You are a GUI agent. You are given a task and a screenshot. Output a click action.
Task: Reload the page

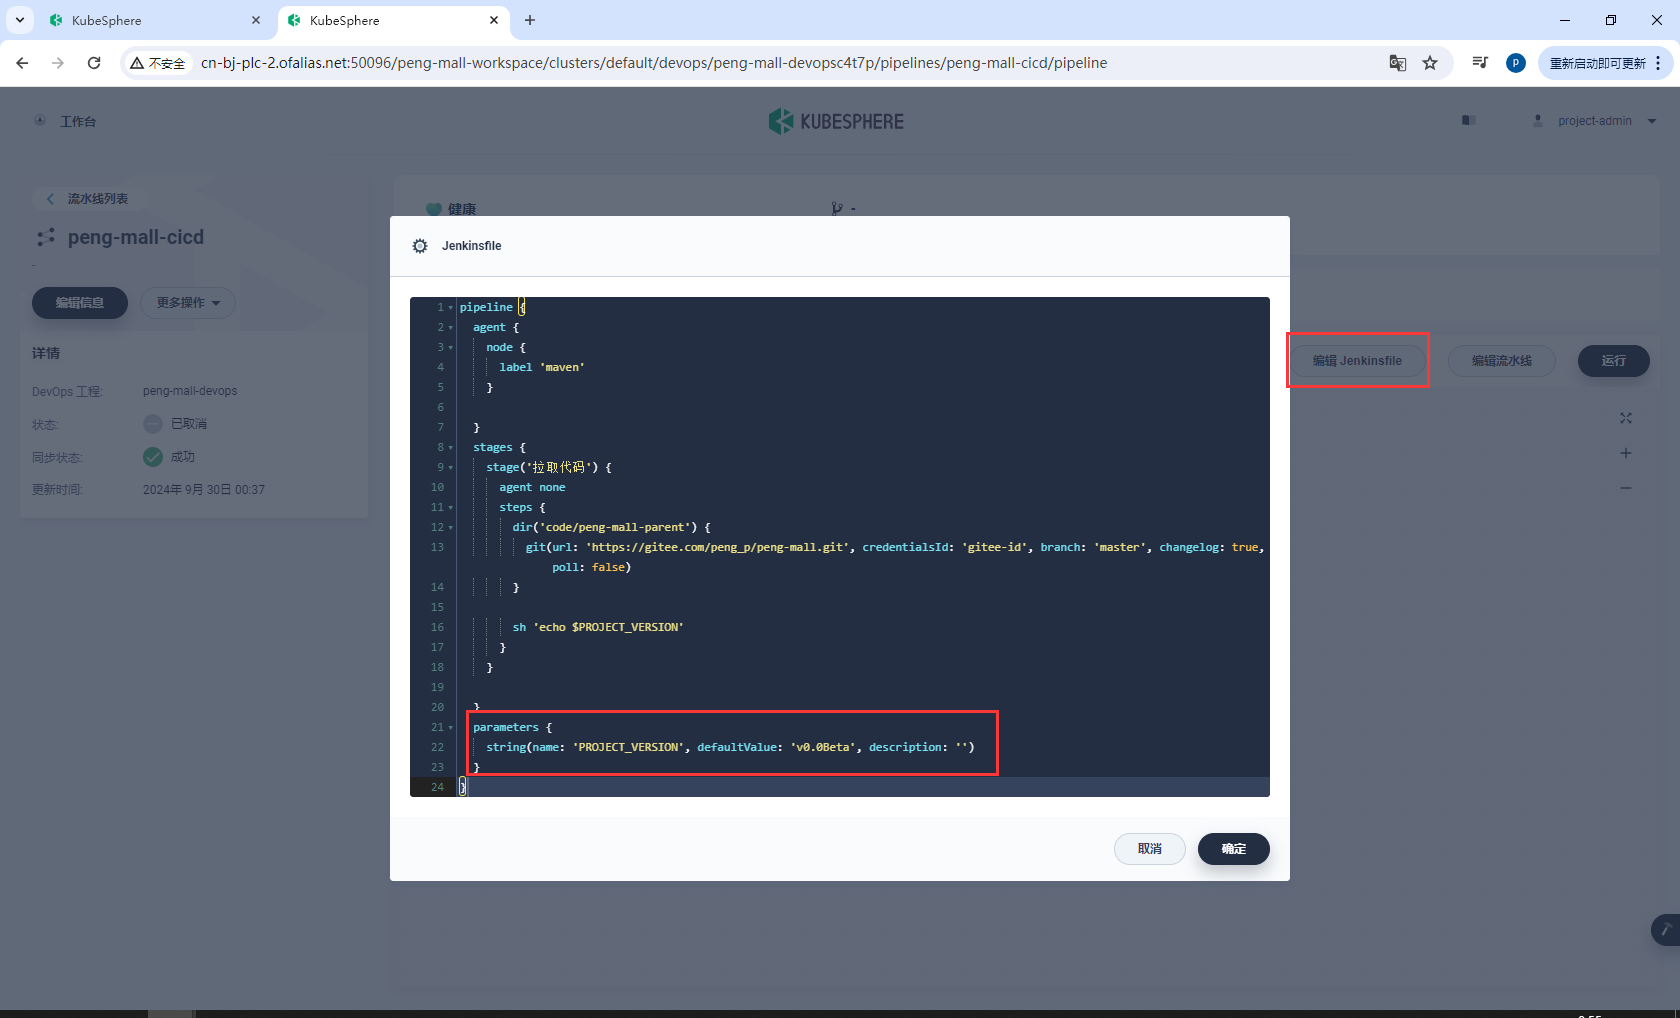(x=94, y=63)
